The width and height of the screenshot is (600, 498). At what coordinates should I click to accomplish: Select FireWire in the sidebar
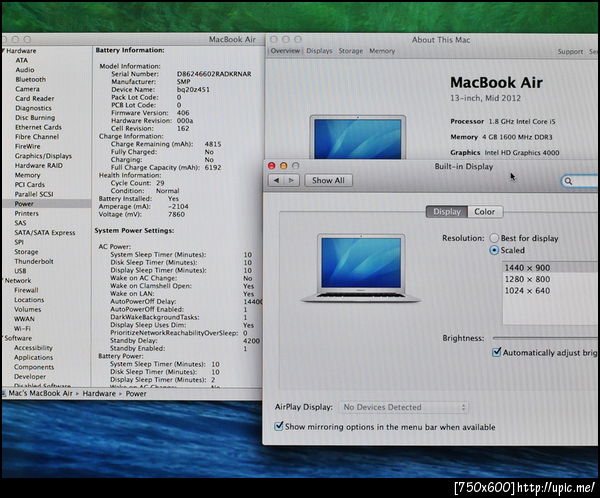point(27,146)
